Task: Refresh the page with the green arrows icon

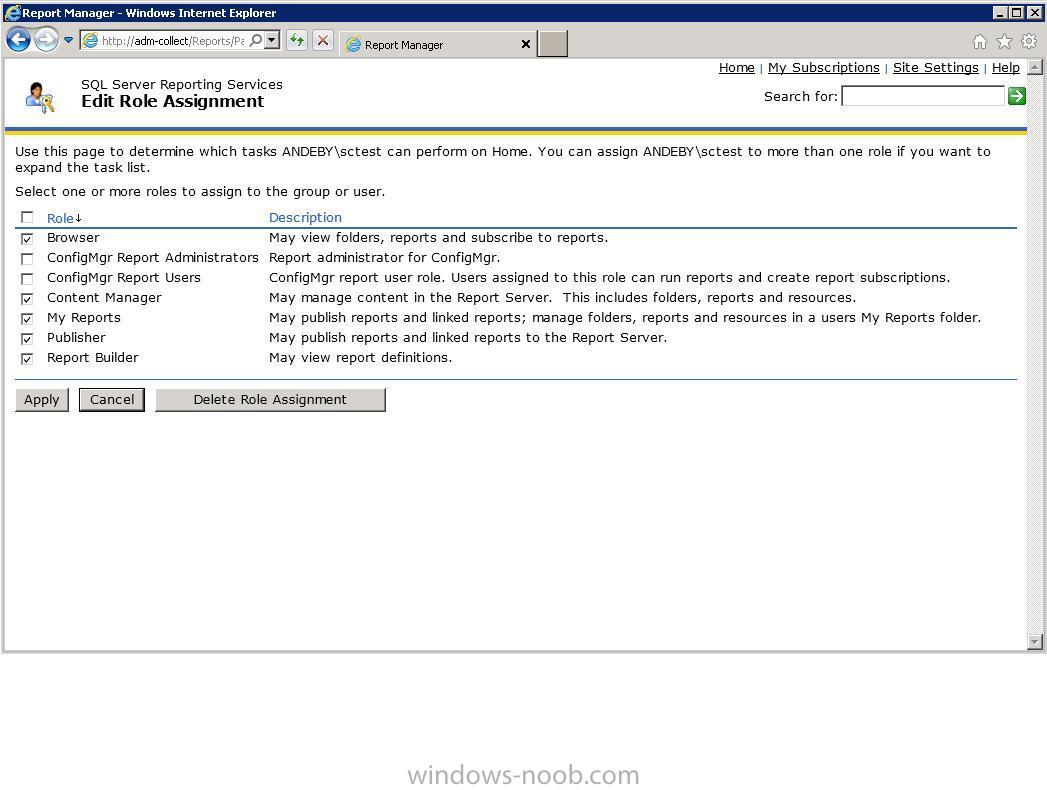Action: point(296,40)
